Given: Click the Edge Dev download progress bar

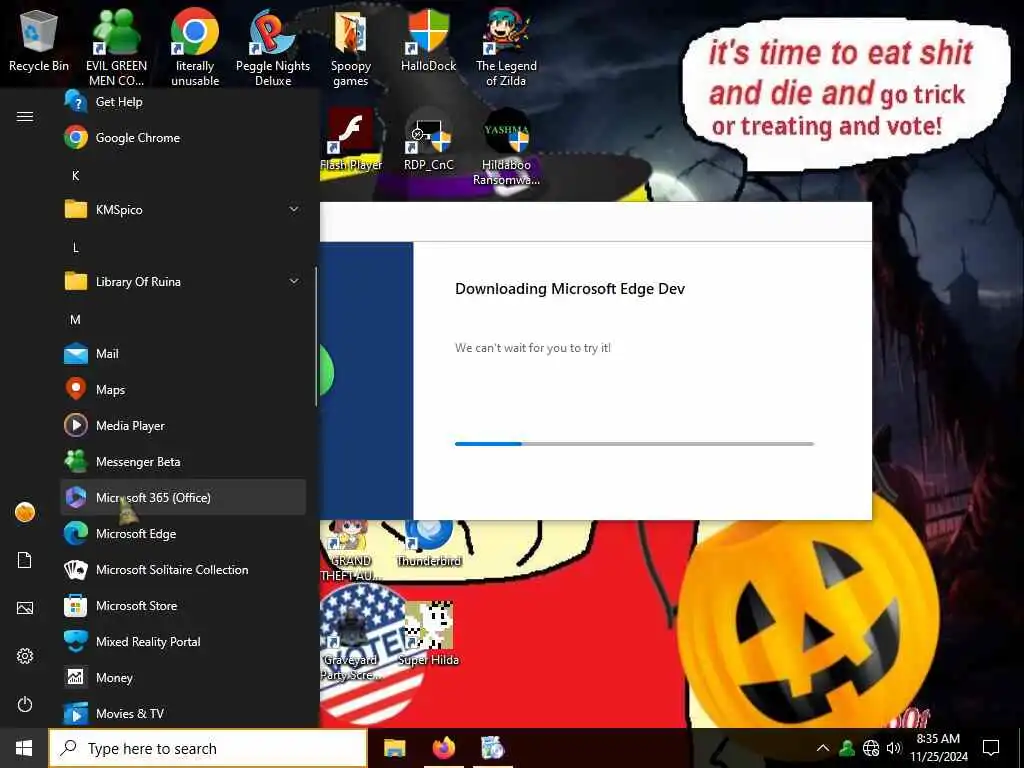Looking at the screenshot, I should point(634,444).
